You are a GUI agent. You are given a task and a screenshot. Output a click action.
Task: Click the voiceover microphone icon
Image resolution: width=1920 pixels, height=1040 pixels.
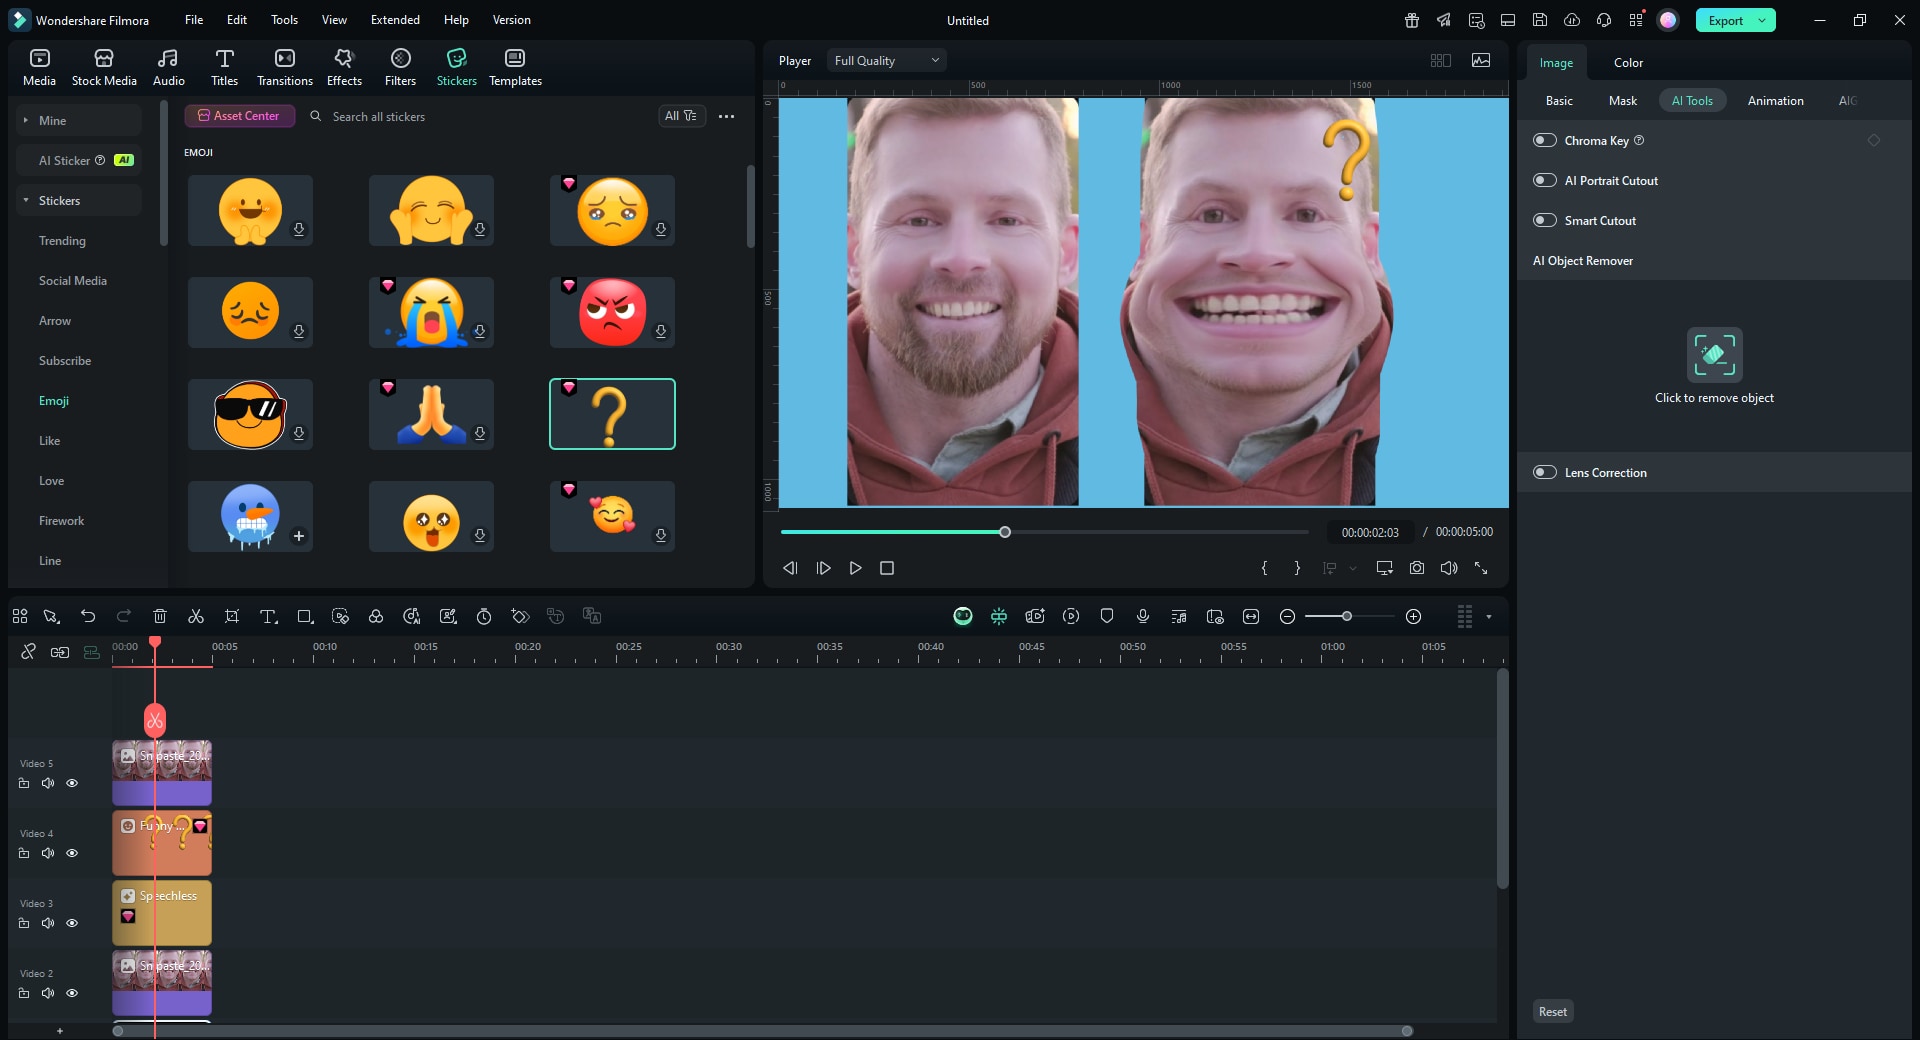tap(1143, 616)
